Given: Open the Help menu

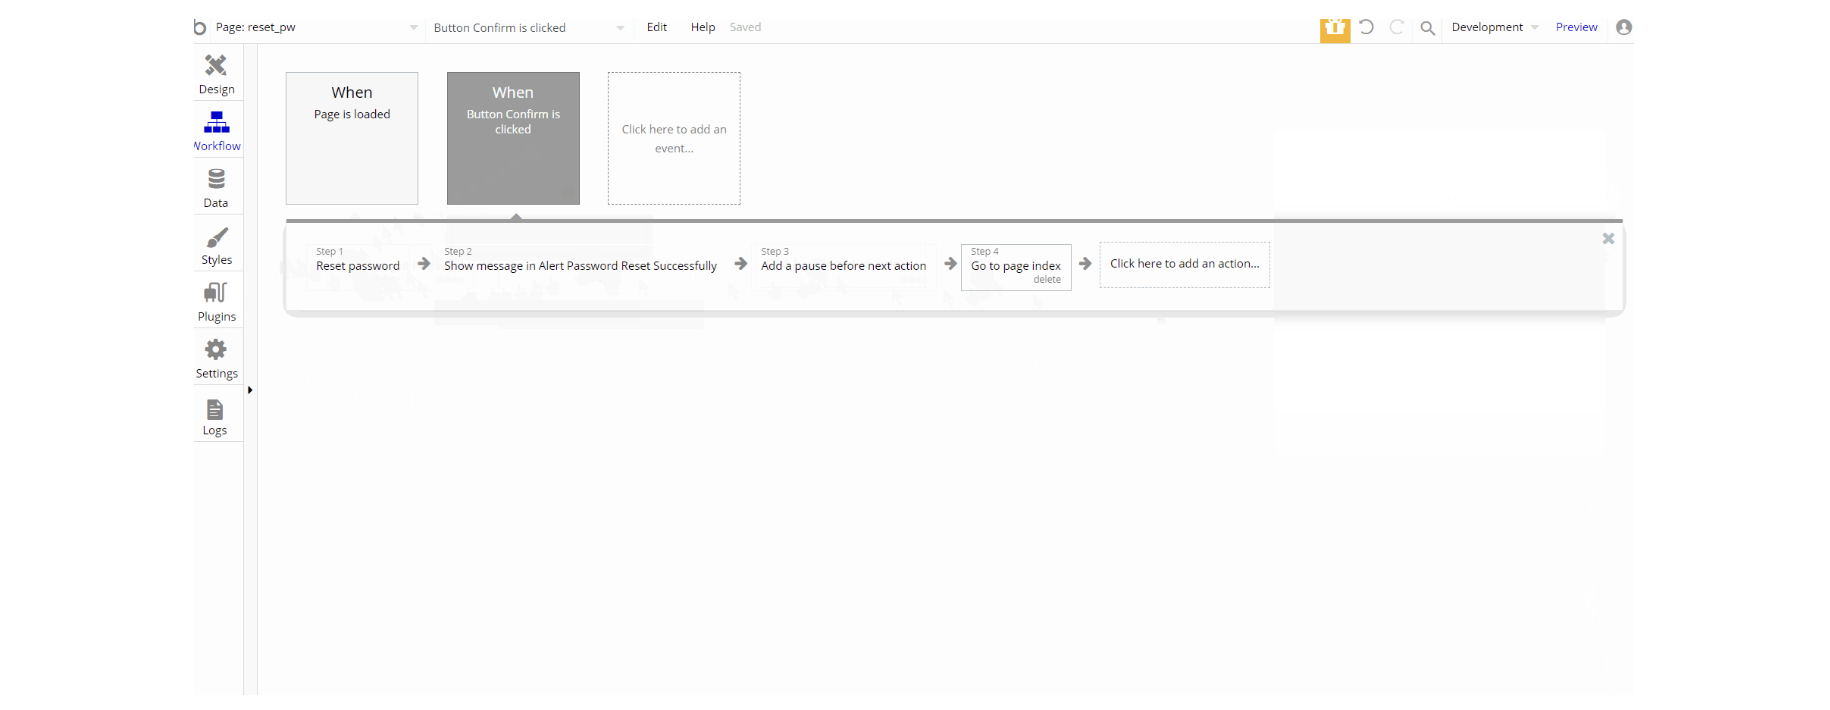Looking at the screenshot, I should [703, 27].
